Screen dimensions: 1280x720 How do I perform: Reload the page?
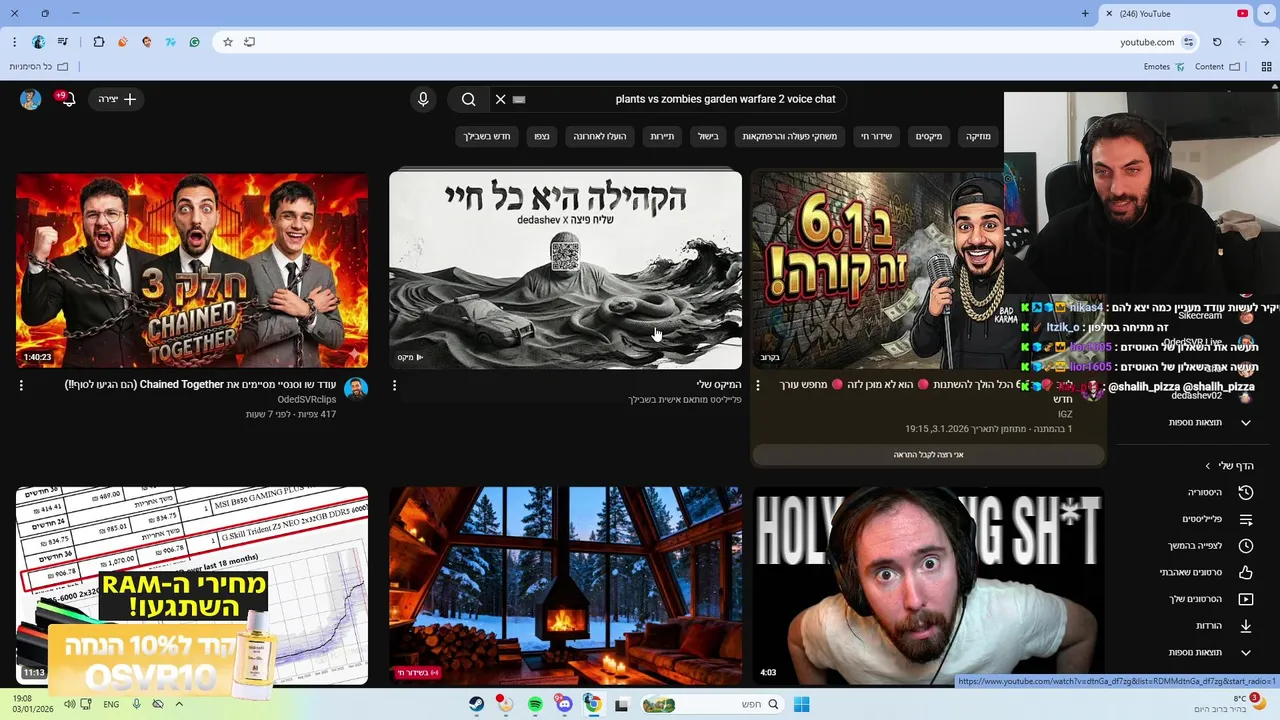pyautogui.click(x=1217, y=42)
